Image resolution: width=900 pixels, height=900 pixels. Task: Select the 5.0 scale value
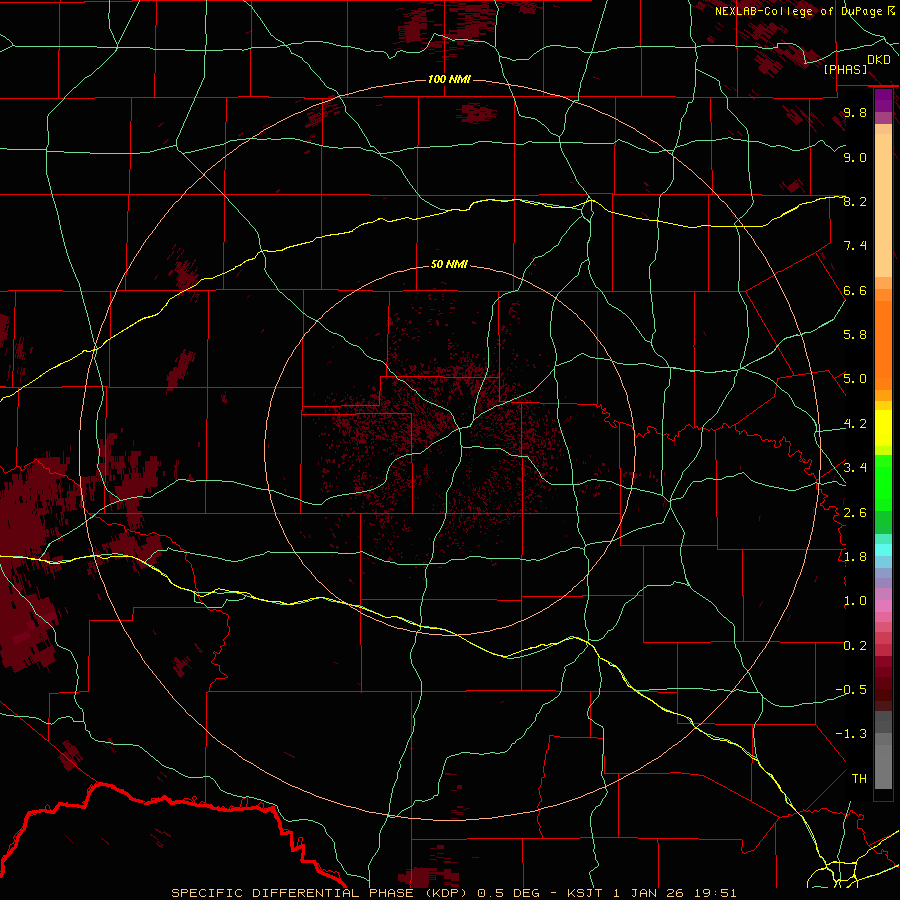tap(855, 379)
